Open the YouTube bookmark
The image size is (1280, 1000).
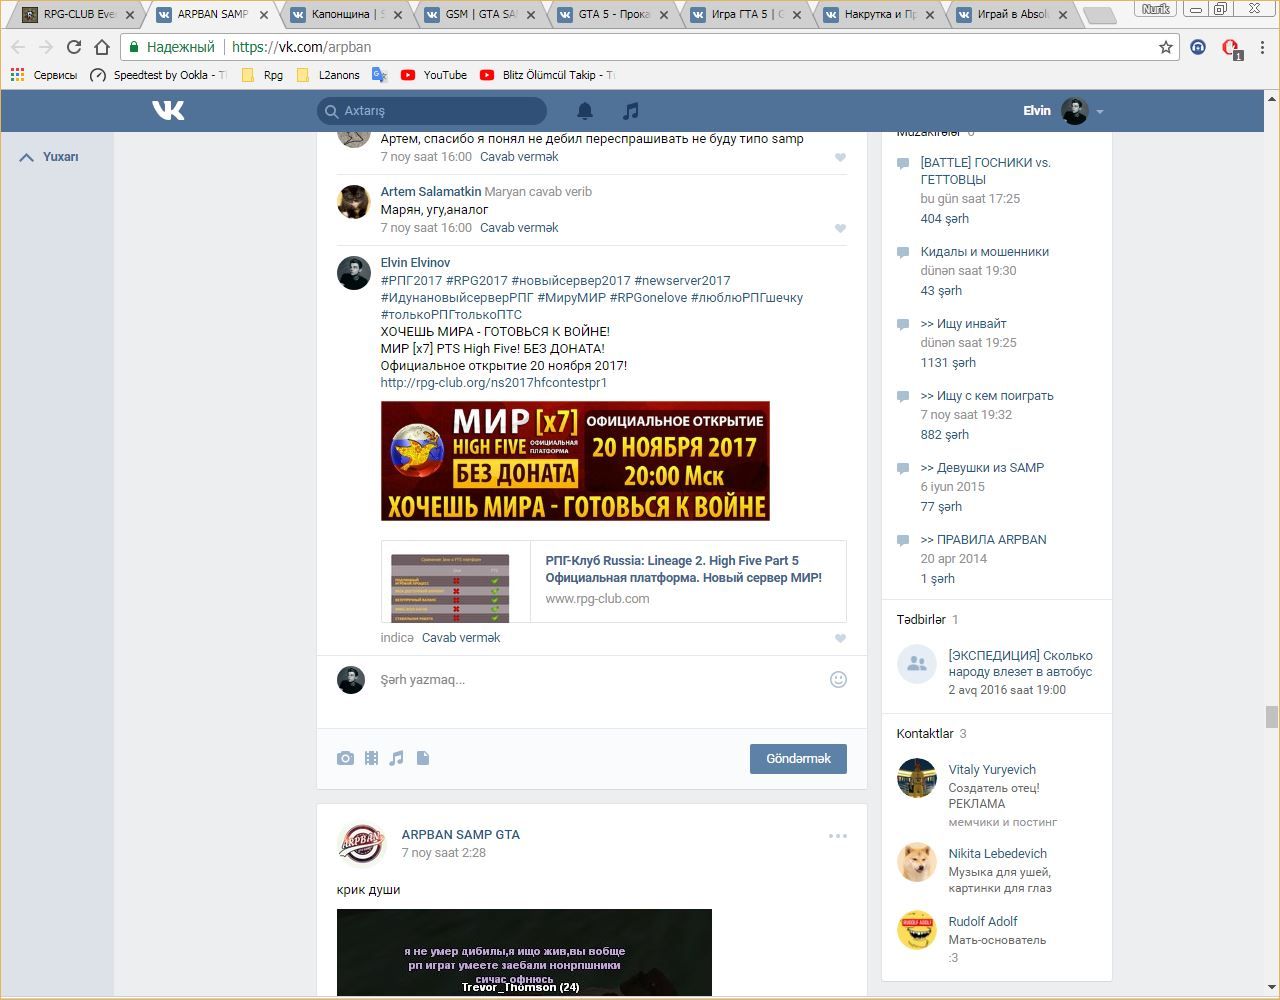tap(434, 75)
